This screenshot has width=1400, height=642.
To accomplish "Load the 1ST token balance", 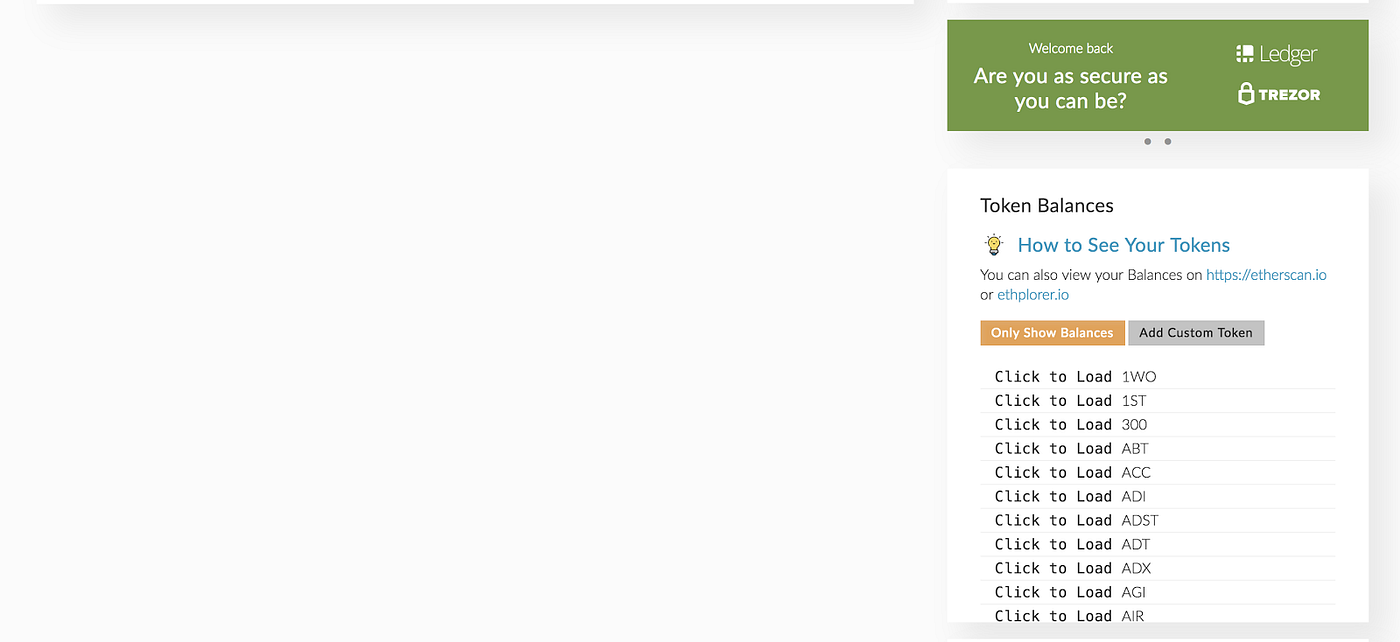I will click(x=1053, y=401).
